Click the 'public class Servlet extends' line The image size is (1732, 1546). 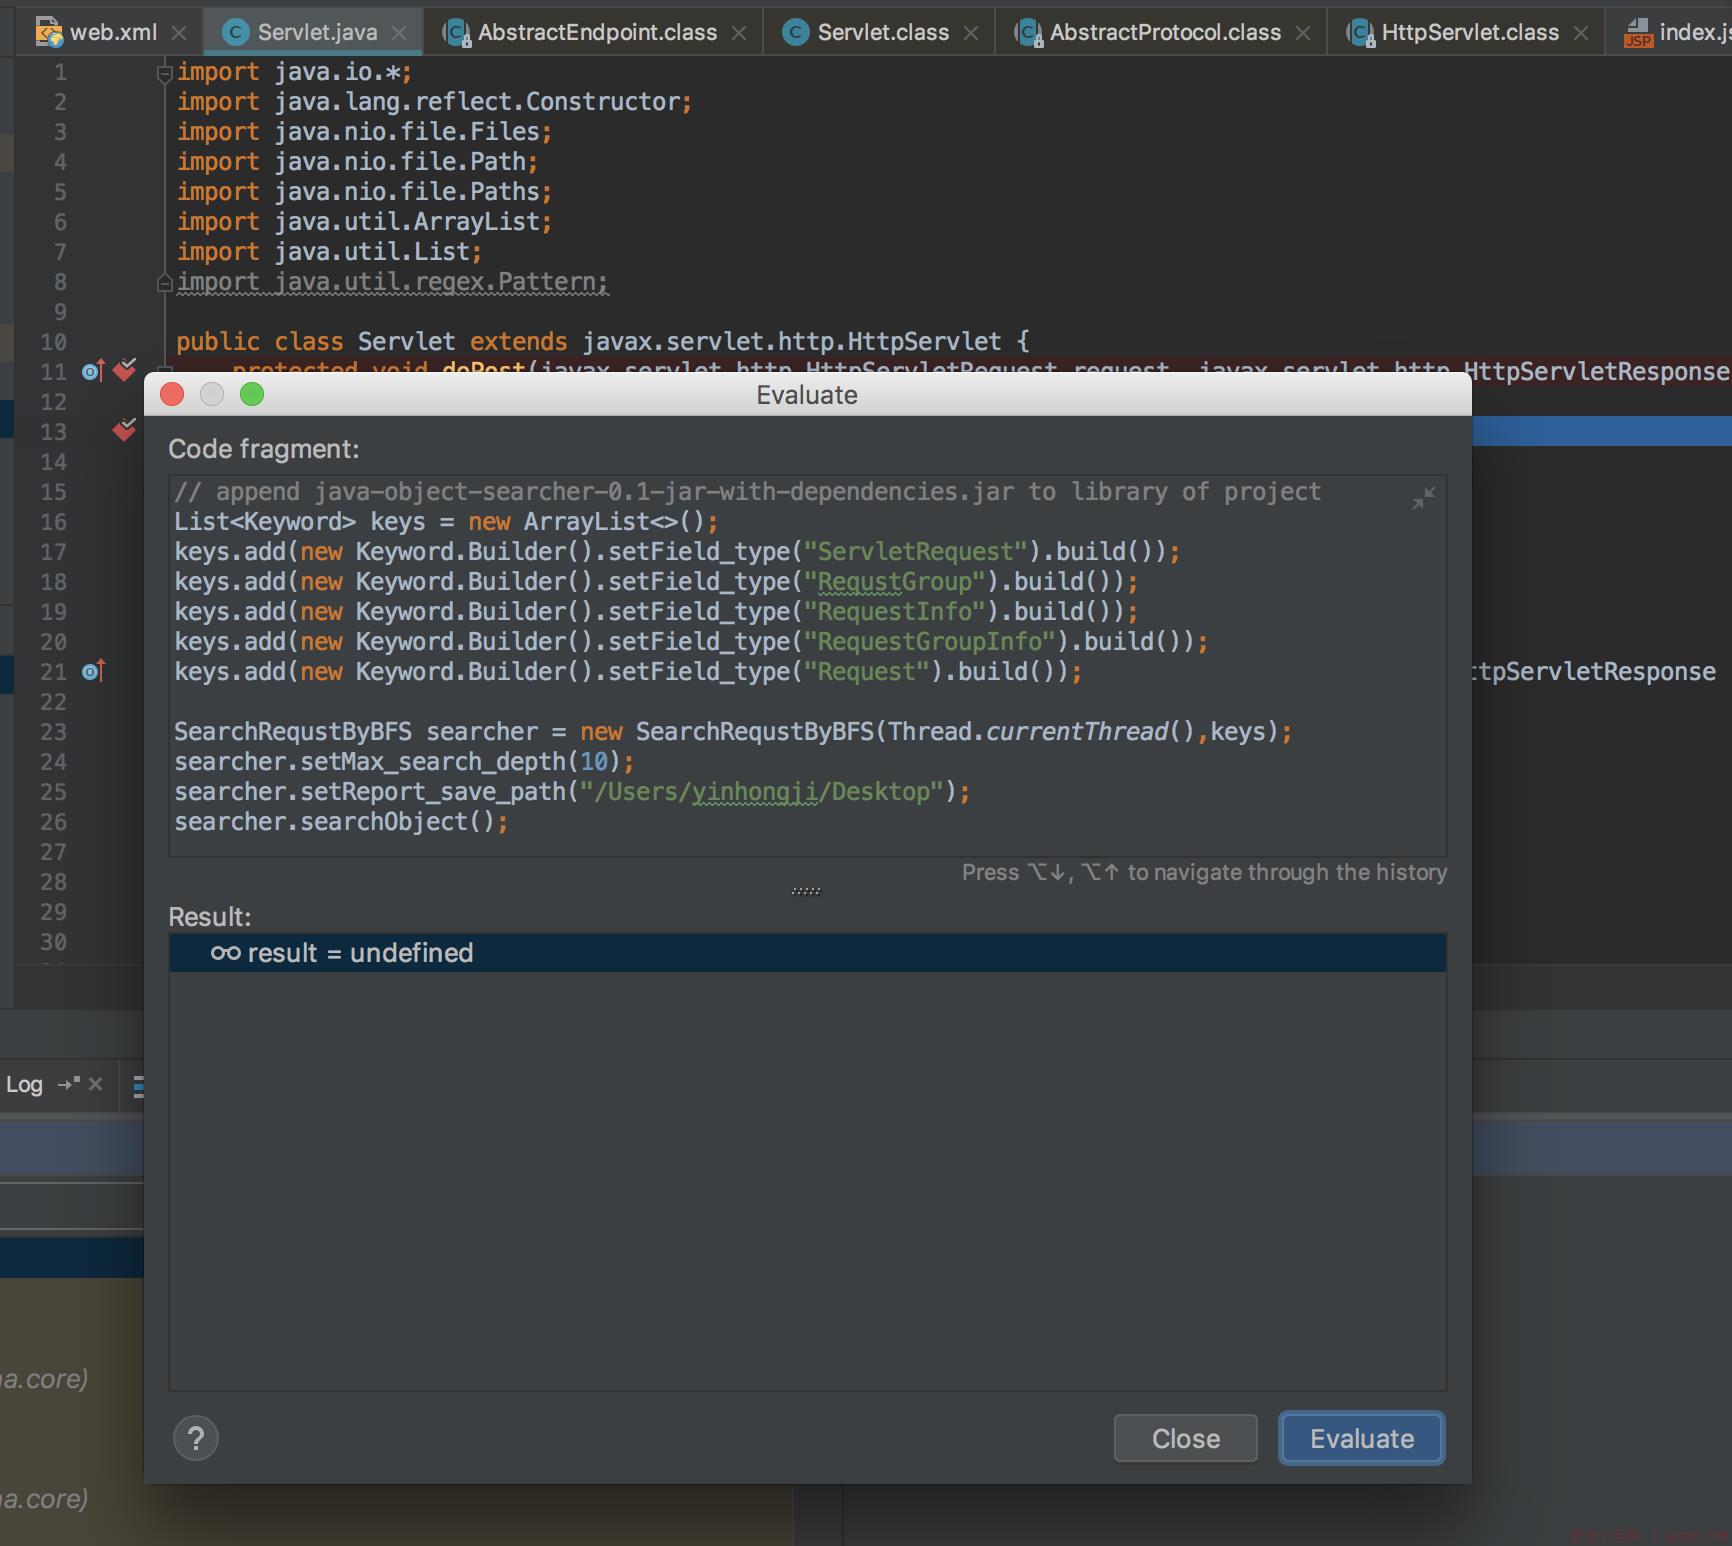[x=603, y=342]
